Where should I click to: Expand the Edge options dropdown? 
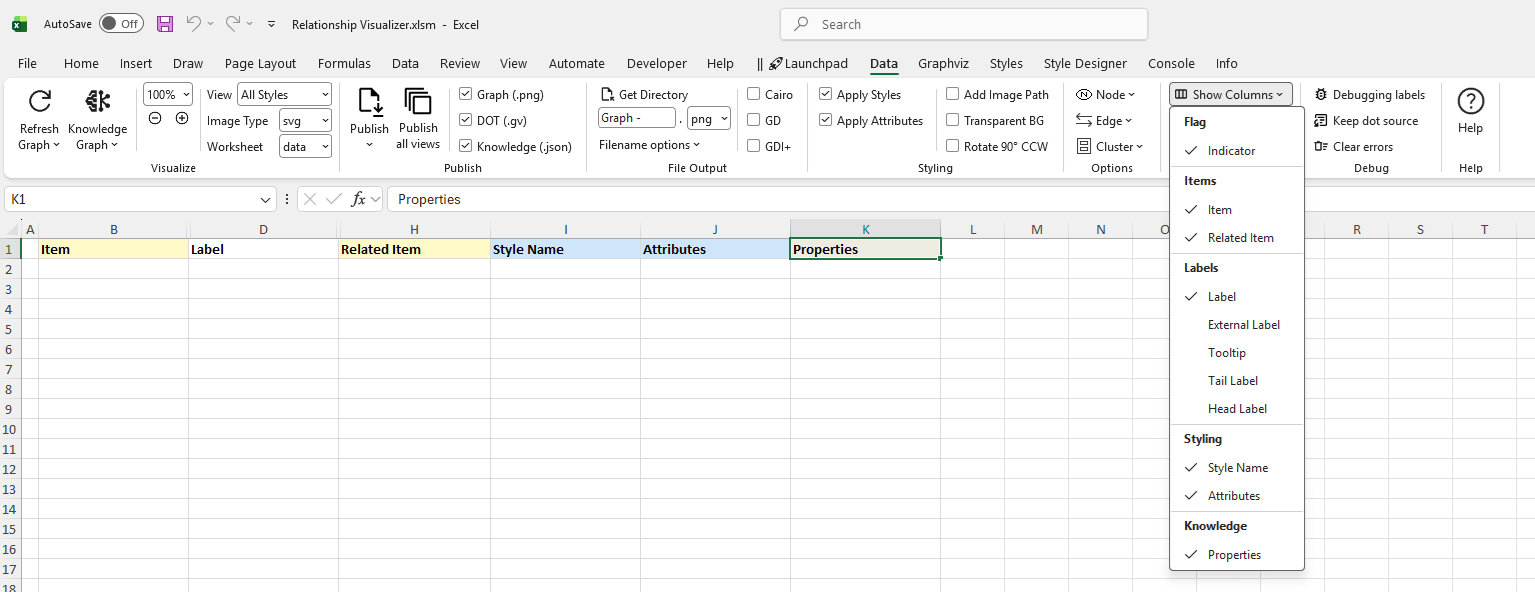tap(1104, 121)
